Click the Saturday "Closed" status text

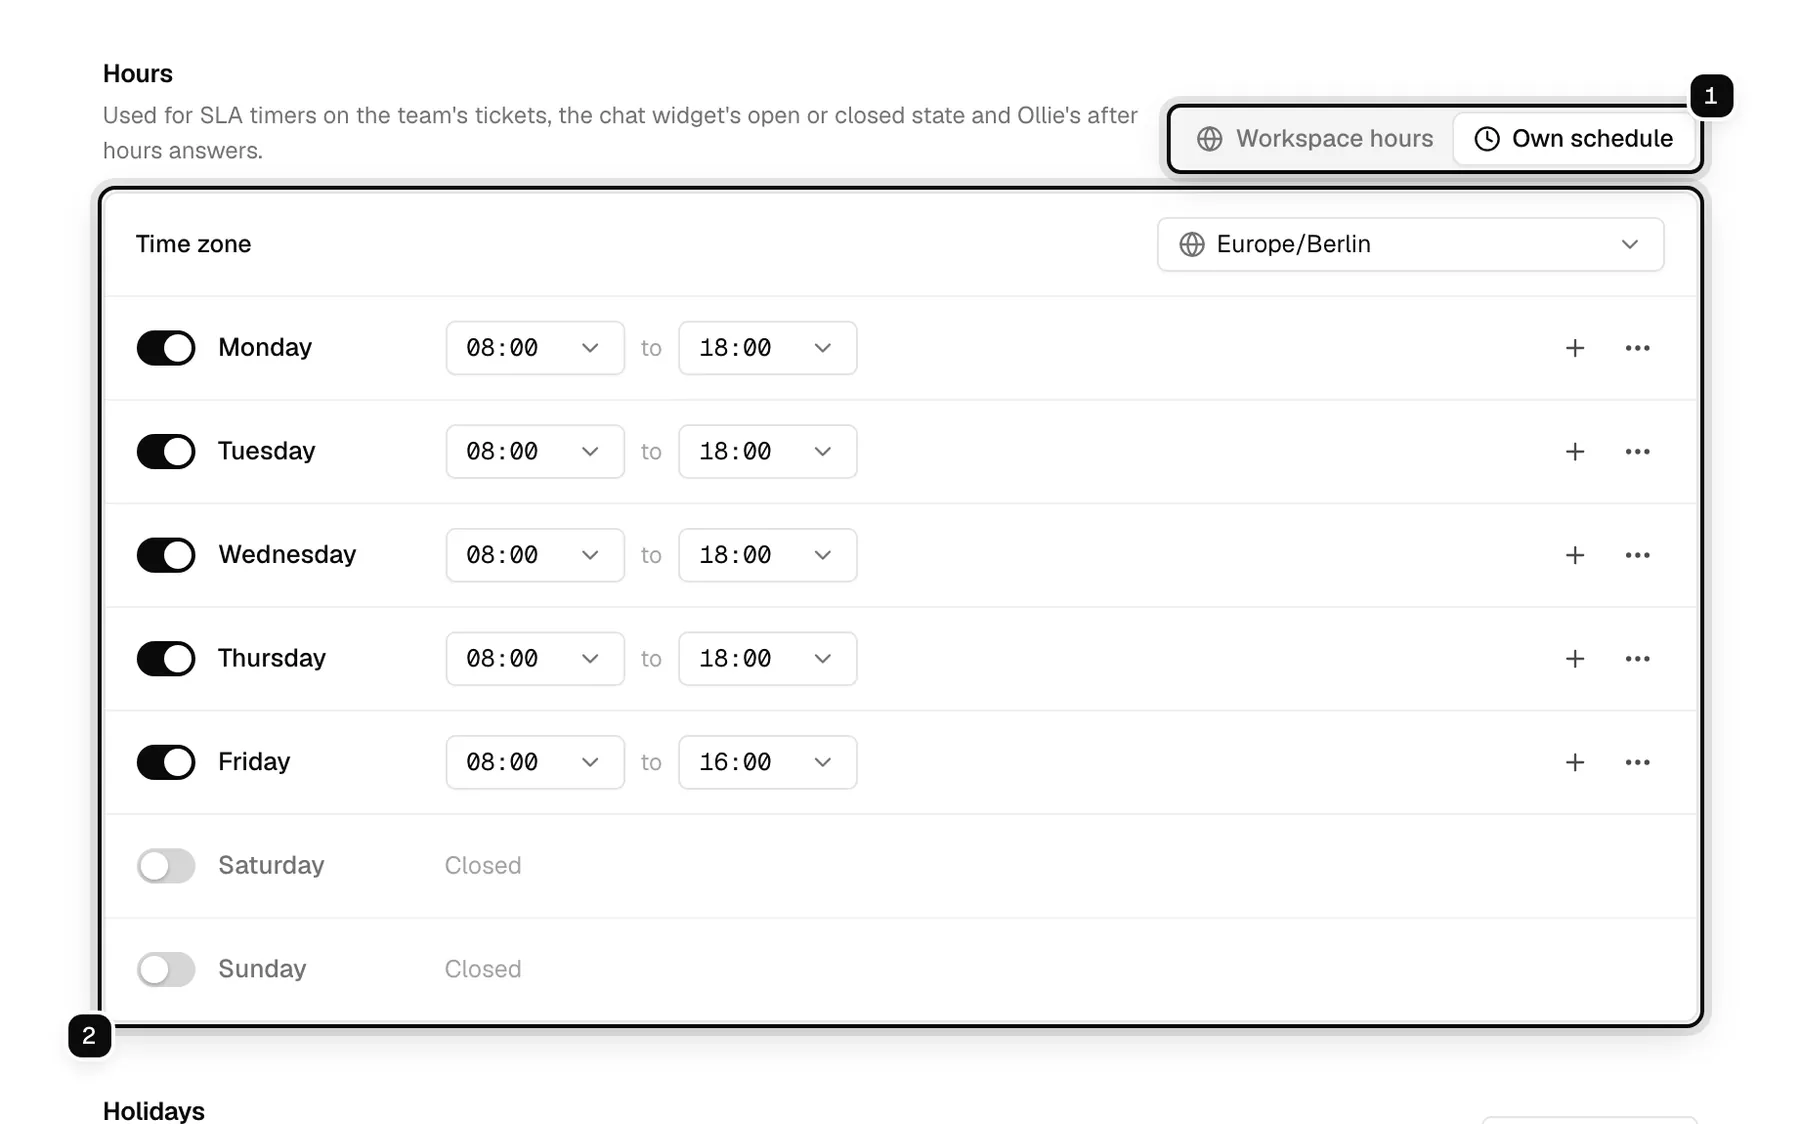click(x=483, y=866)
